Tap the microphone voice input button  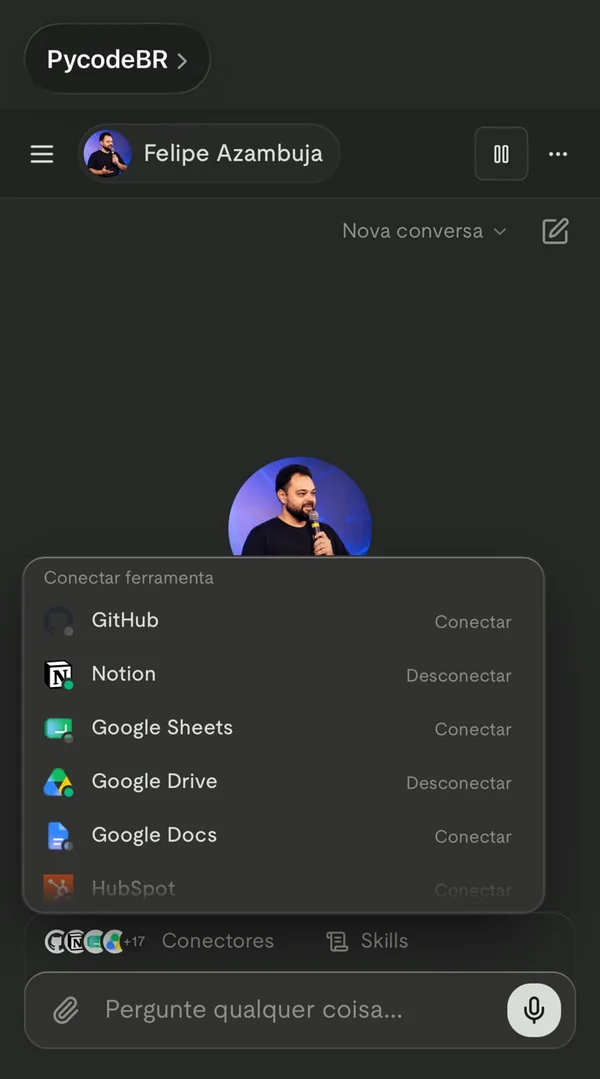(x=534, y=1010)
